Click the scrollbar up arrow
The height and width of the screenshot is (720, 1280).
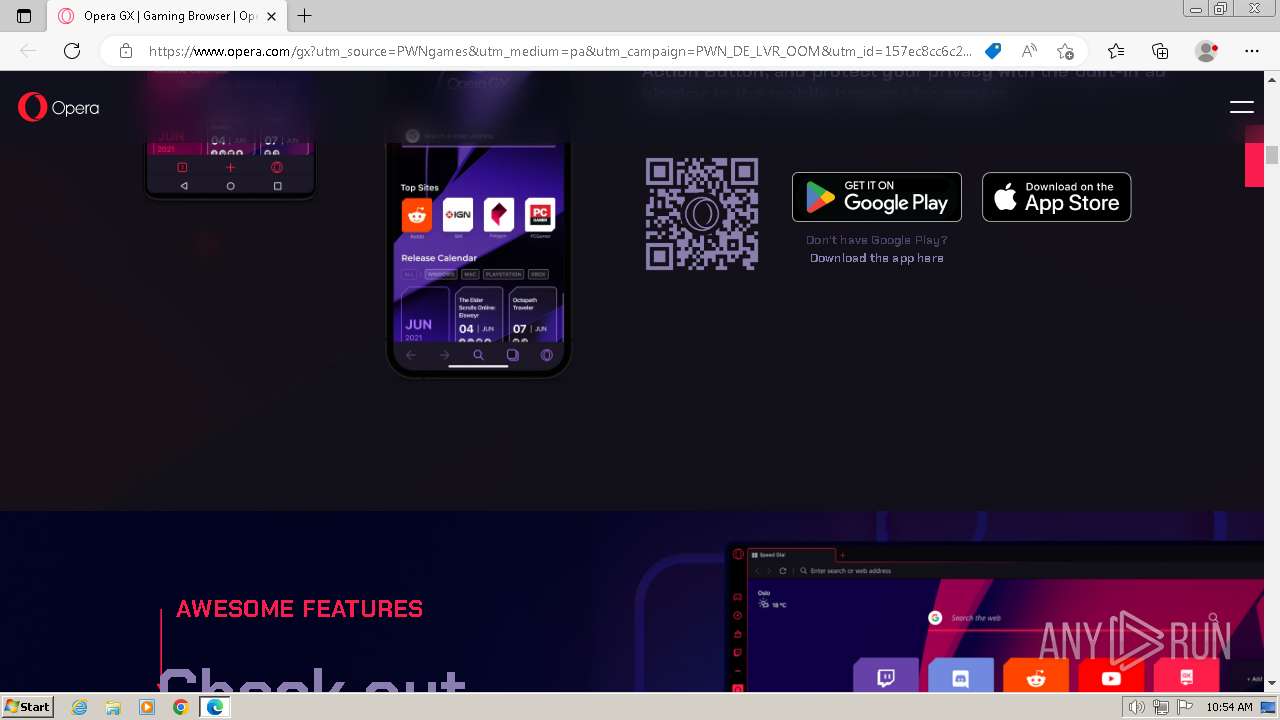tap(1272, 79)
